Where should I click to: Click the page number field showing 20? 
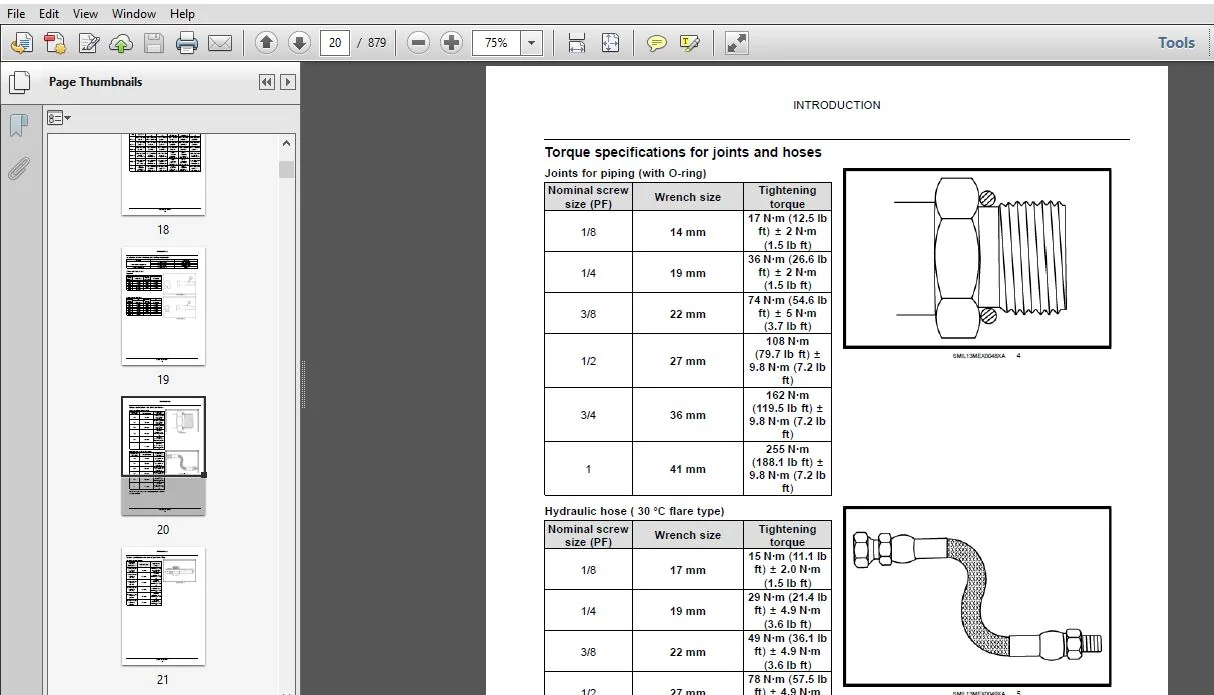pyautogui.click(x=335, y=43)
